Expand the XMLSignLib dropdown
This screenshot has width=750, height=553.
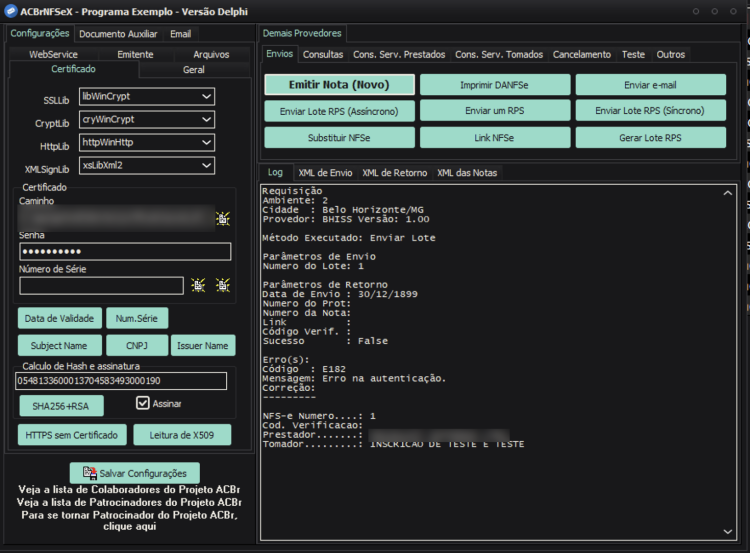coord(147,166)
